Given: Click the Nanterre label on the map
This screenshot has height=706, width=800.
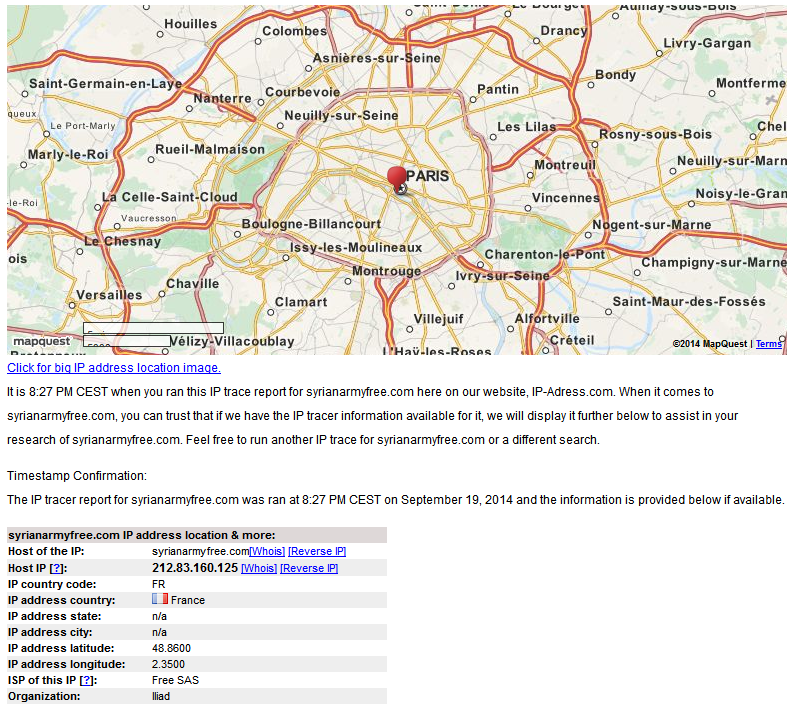Looking at the screenshot, I should coord(222,98).
